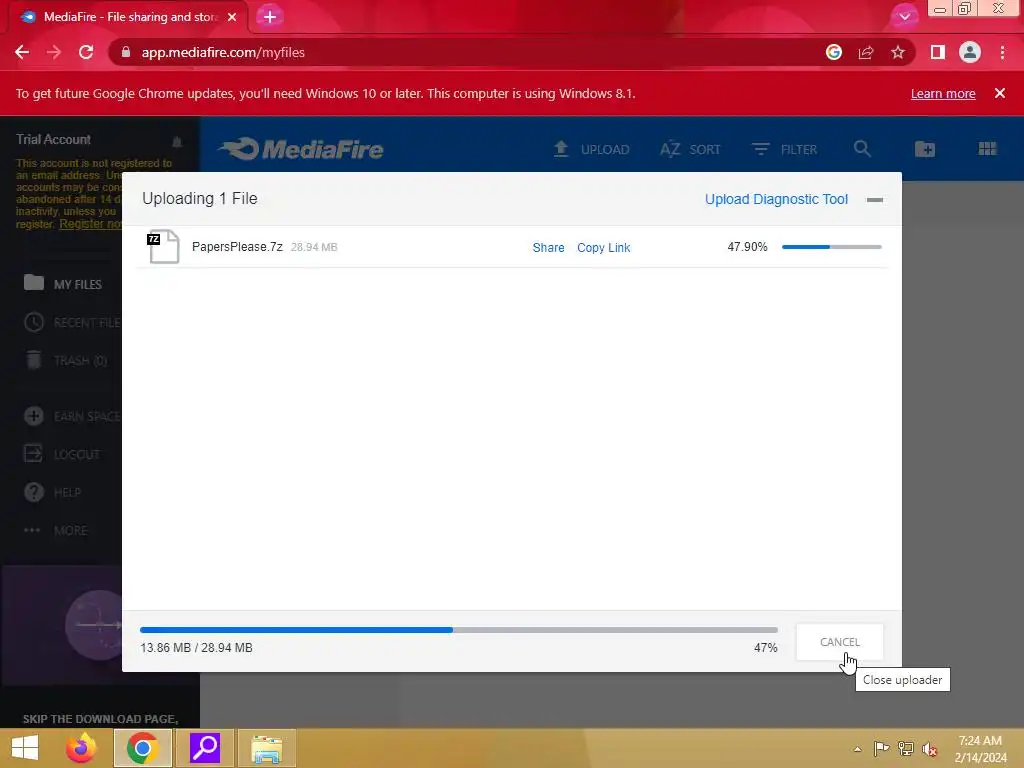Image resolution: width=1024 pixels, height=768 pixels.
Task: Open the SORT option
Action: point(690,149)
